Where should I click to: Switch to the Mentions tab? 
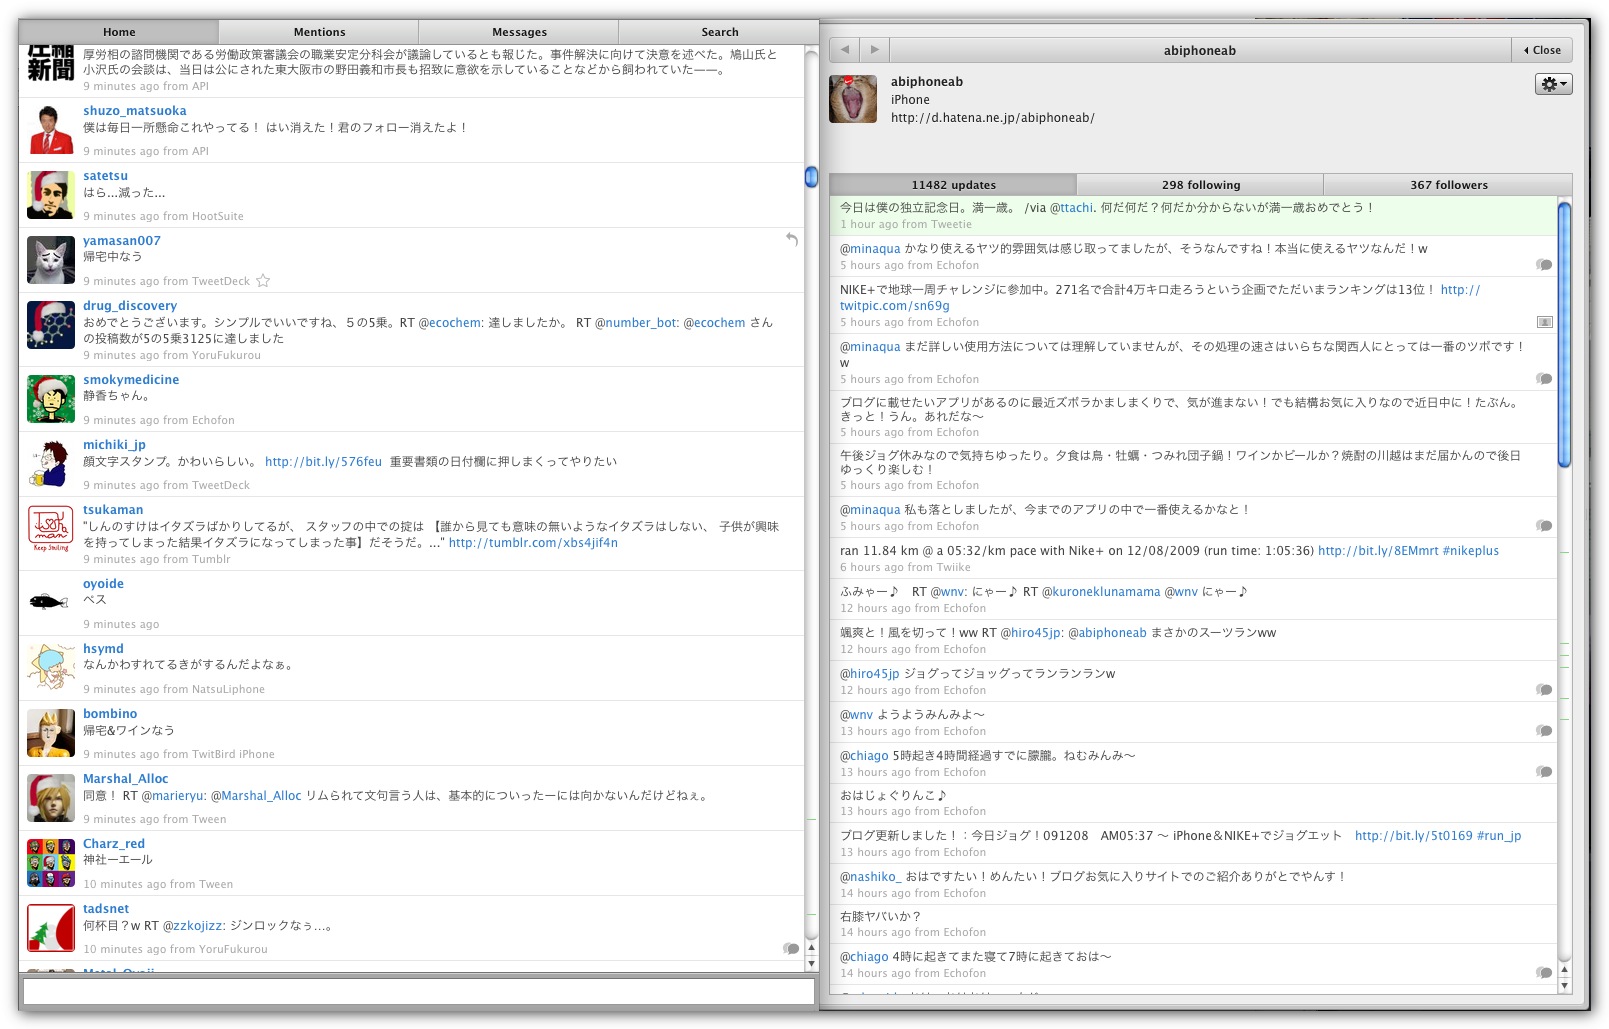pyautogui.click(x=319, y=32)
